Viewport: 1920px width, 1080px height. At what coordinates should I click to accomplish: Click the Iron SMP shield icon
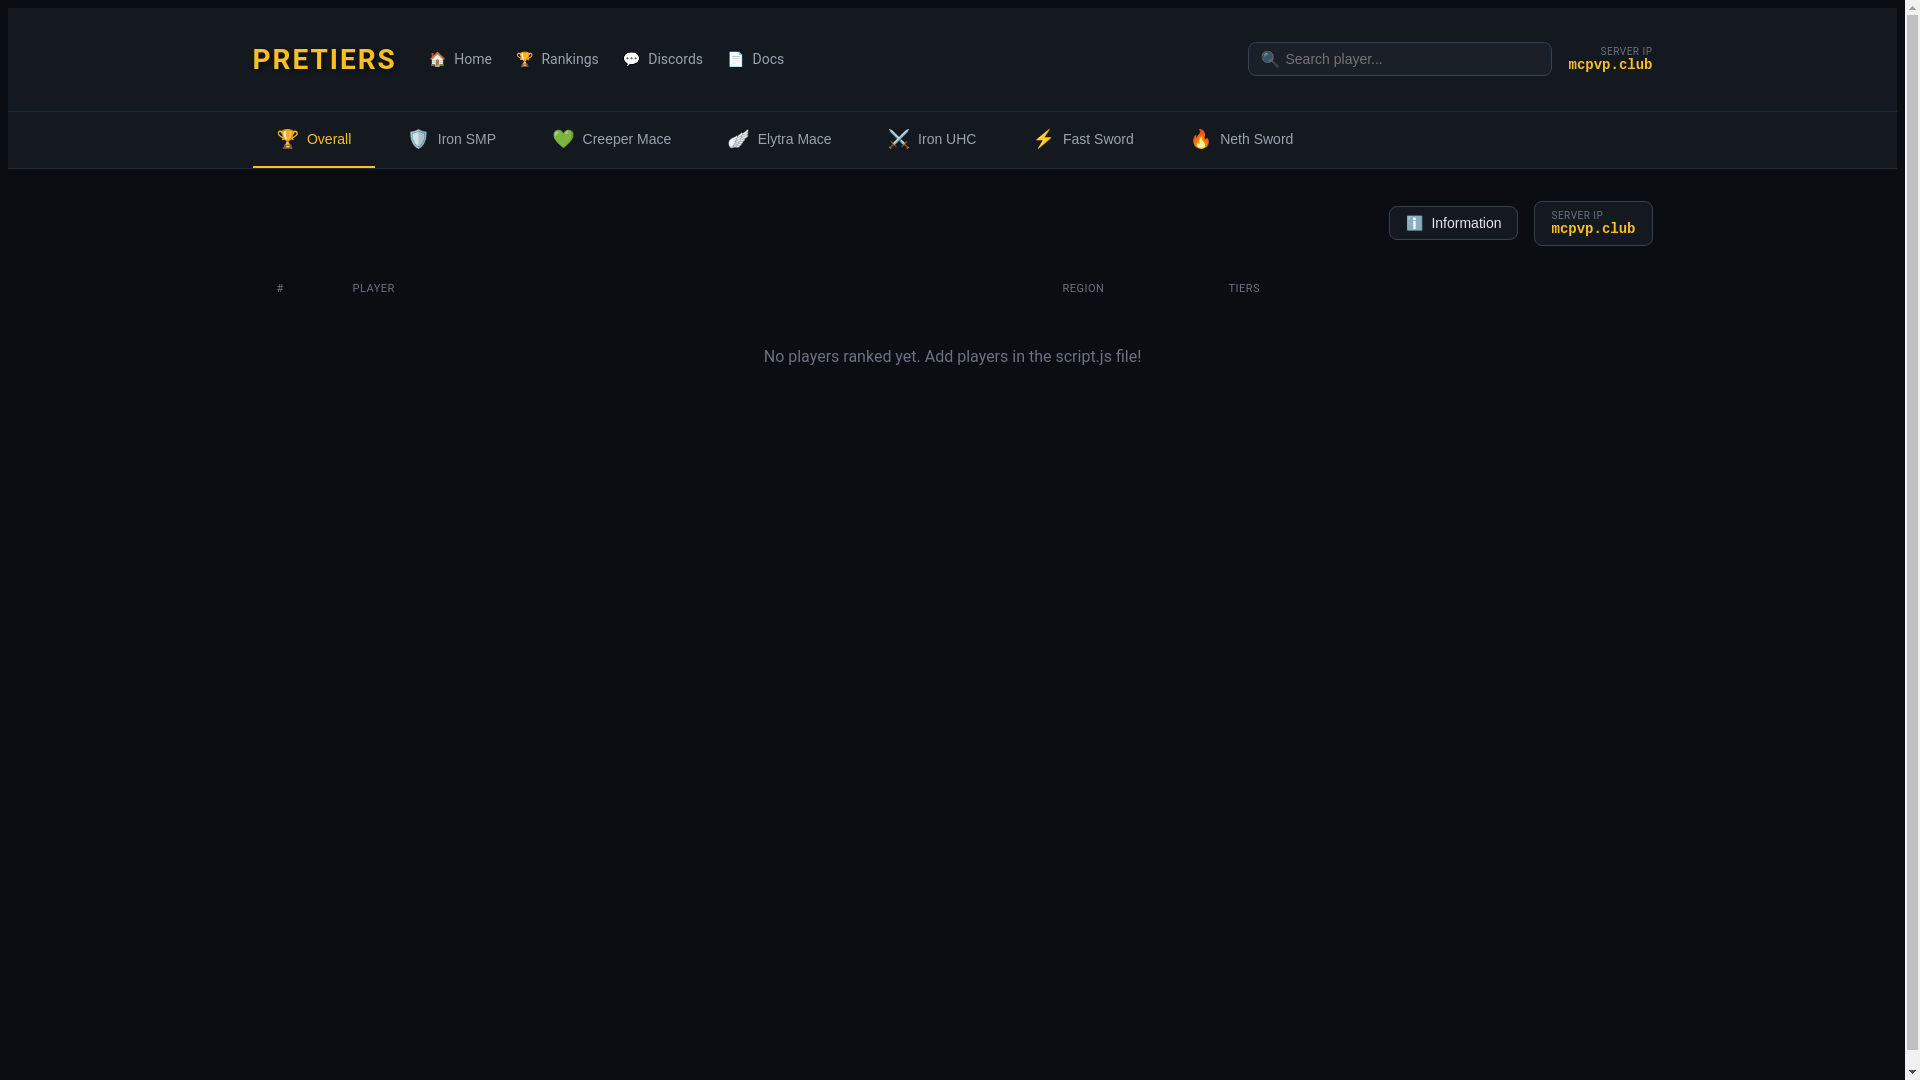click(x=418, y=139)
